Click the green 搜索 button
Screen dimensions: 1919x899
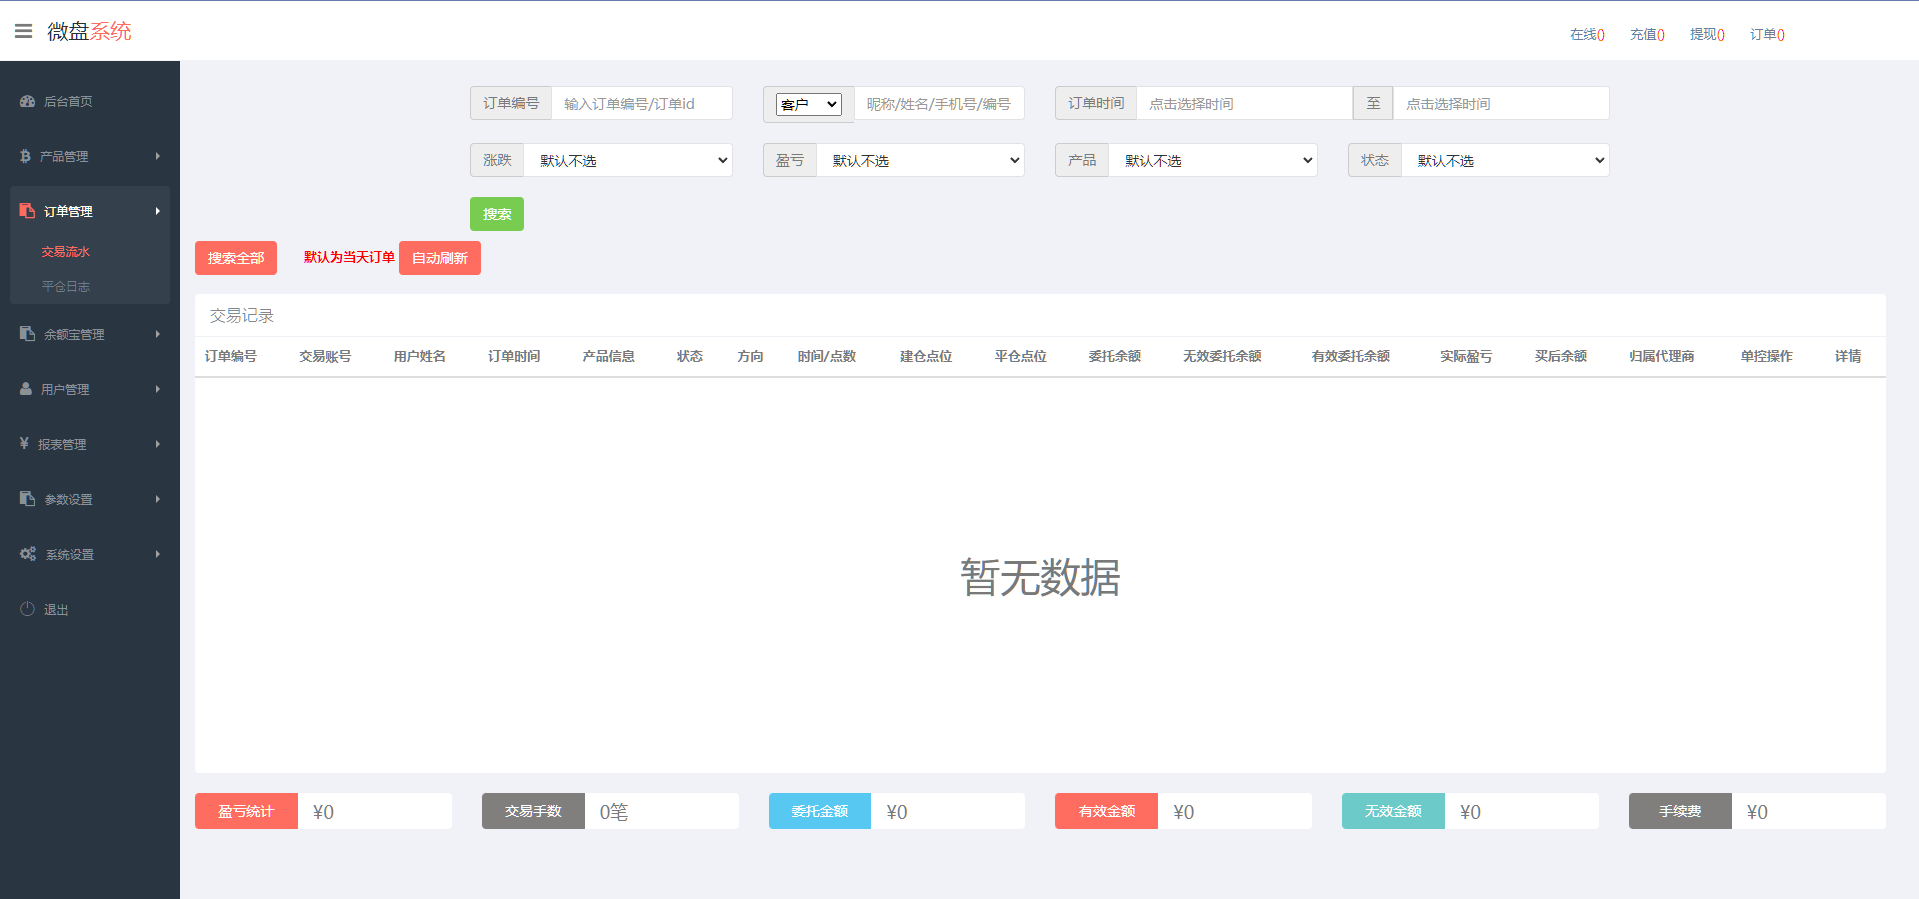click(496, 214)
